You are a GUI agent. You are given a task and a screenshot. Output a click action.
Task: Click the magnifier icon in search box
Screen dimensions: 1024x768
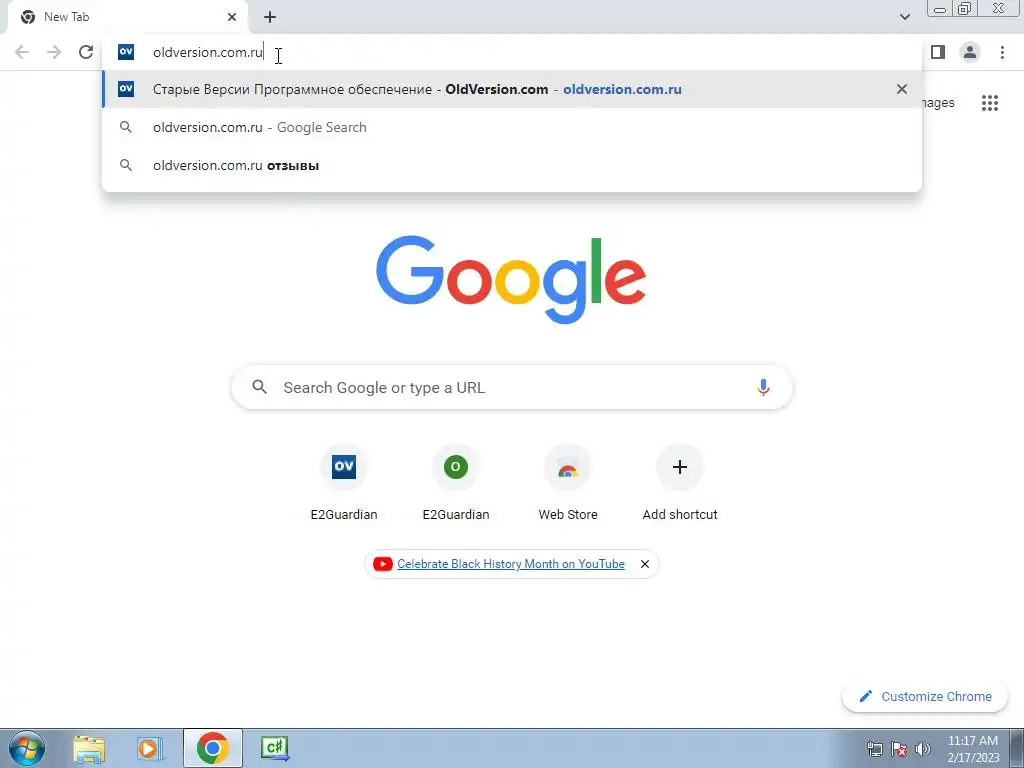[260, 387]
